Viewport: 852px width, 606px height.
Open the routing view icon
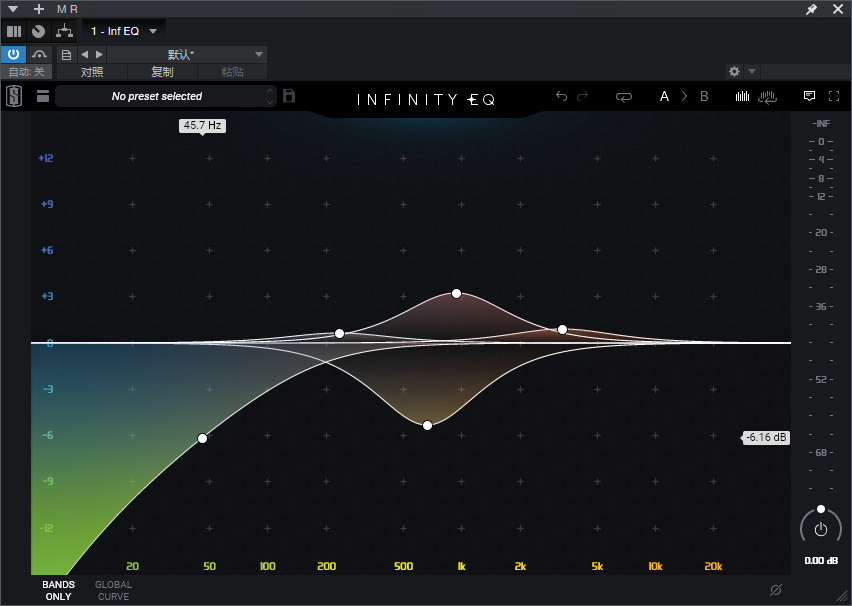(x=64, y=32)
